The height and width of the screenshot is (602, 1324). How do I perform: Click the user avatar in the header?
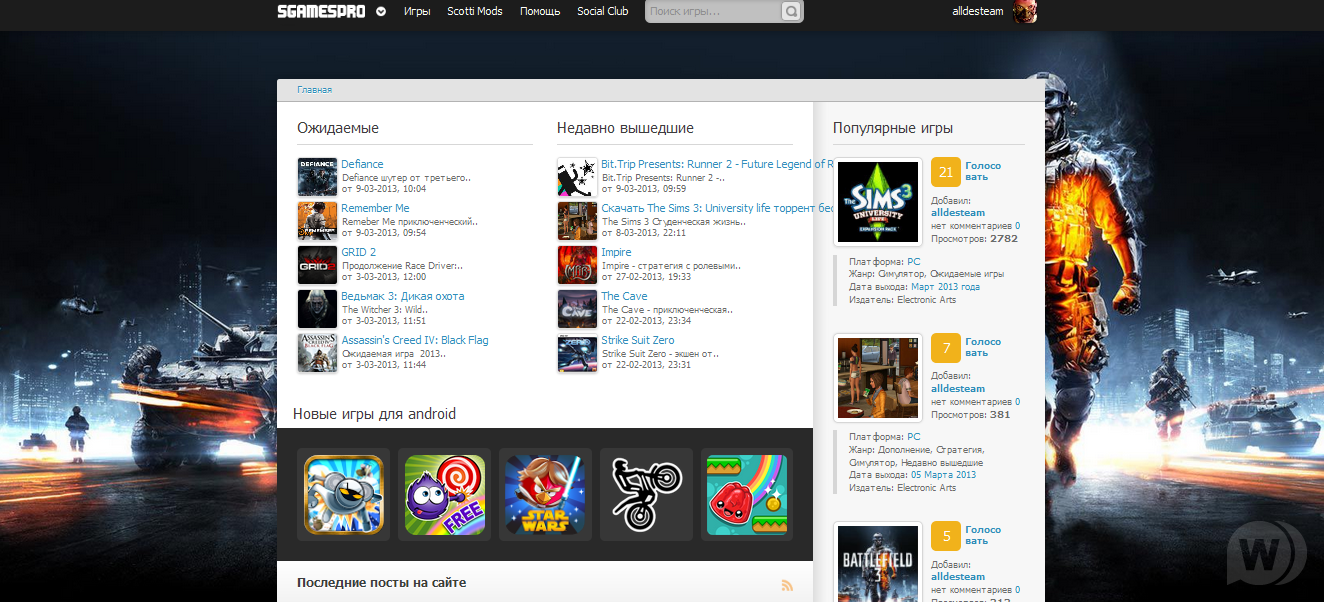coord(1024,12)
